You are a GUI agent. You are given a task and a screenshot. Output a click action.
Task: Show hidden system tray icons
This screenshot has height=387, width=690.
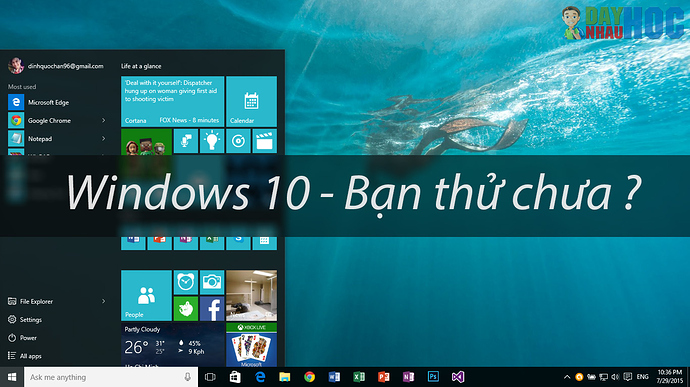(x=567, y=377)
